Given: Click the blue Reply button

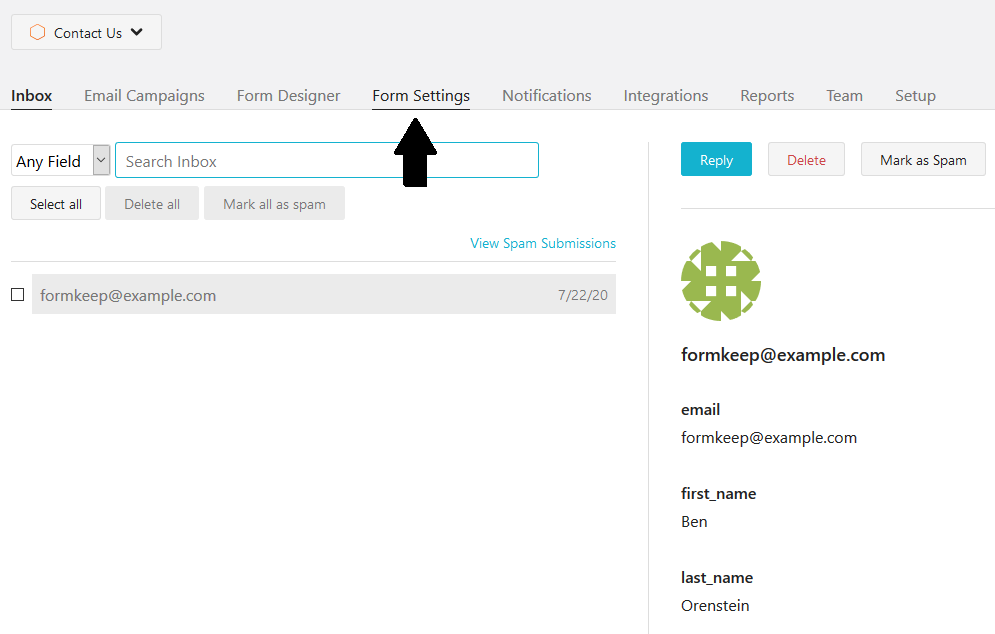Looking at the screenshot, I should [716, 160].
